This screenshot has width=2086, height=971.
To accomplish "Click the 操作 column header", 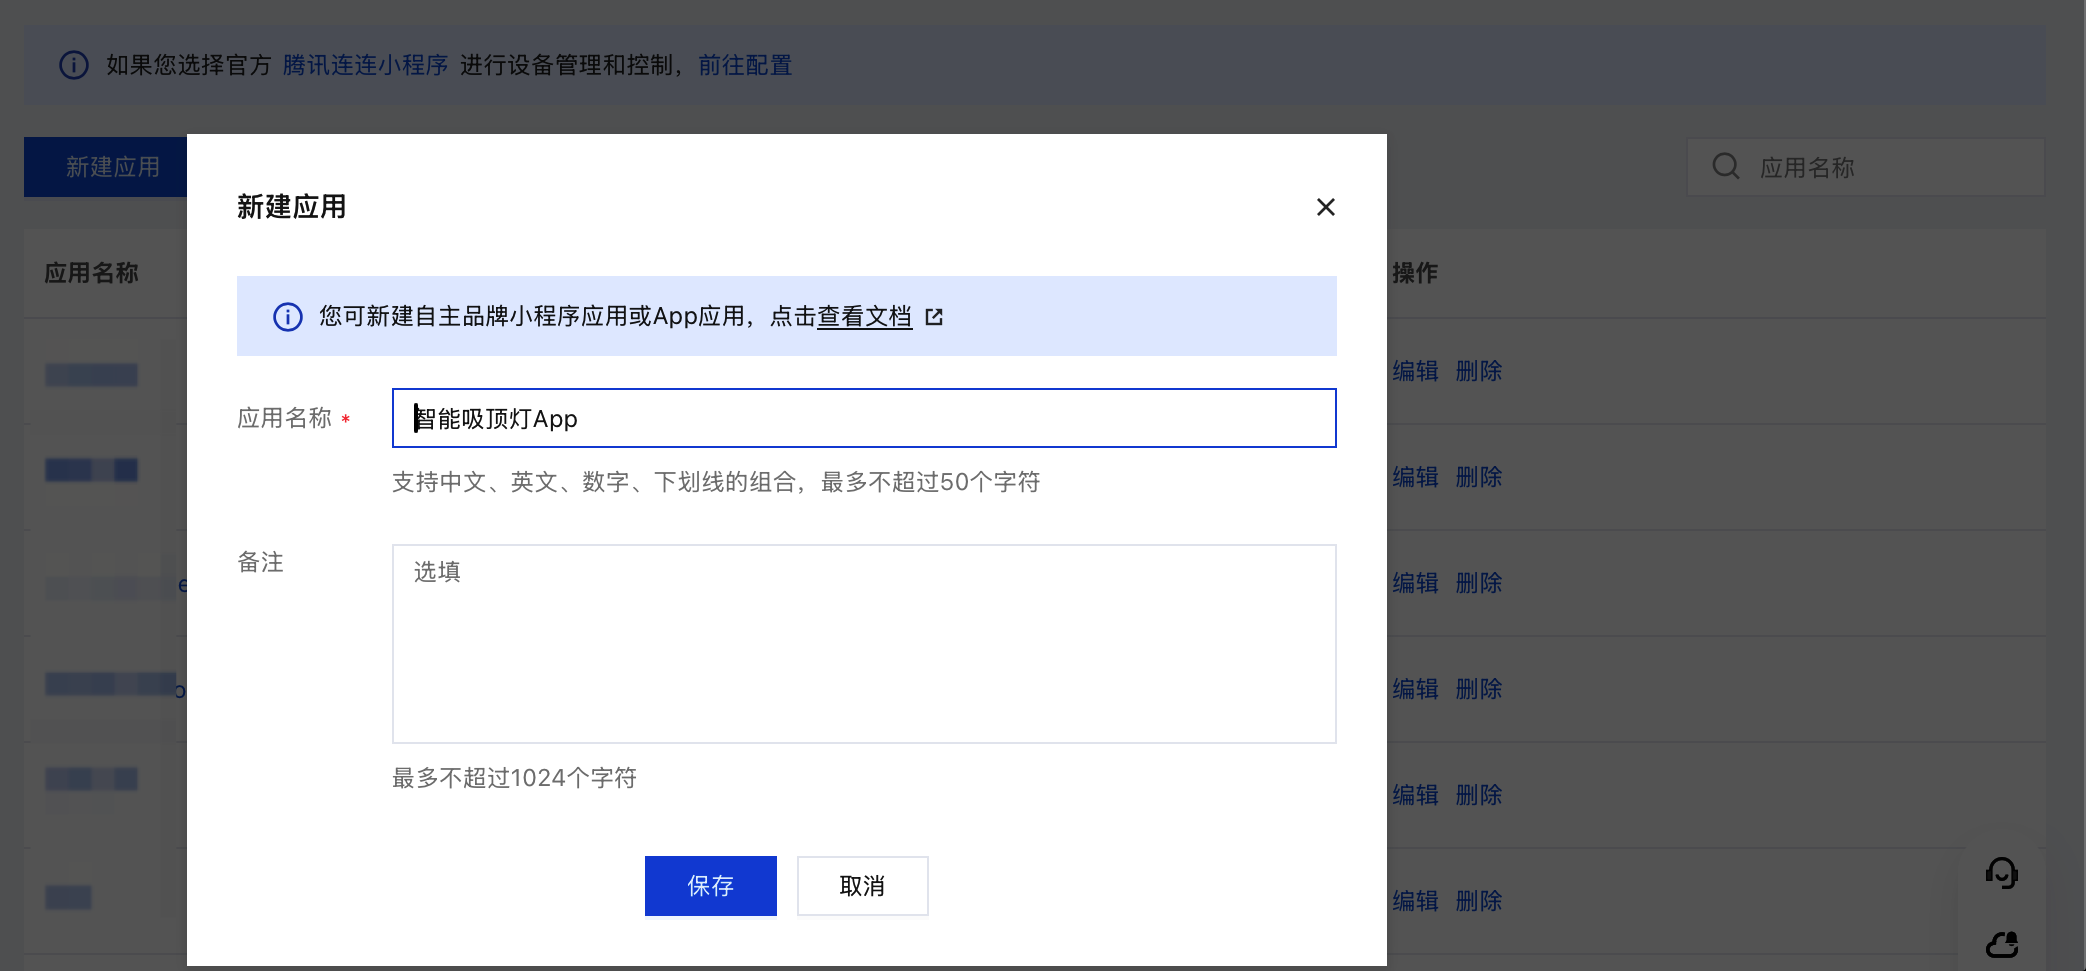I will (x=1415, y=273).
